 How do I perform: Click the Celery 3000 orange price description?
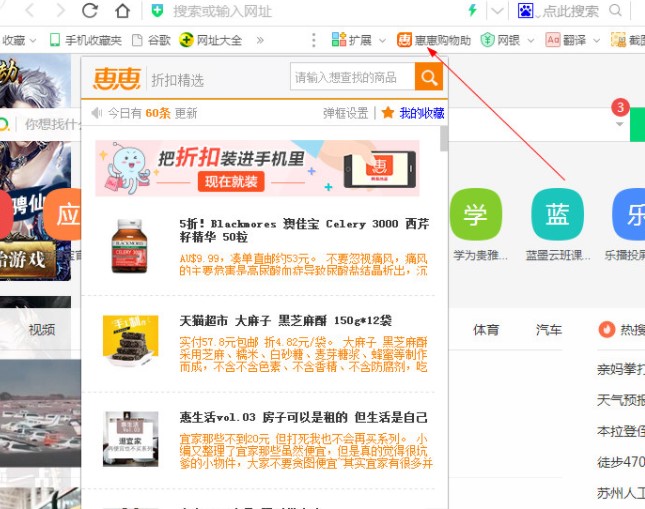(304, 265)
